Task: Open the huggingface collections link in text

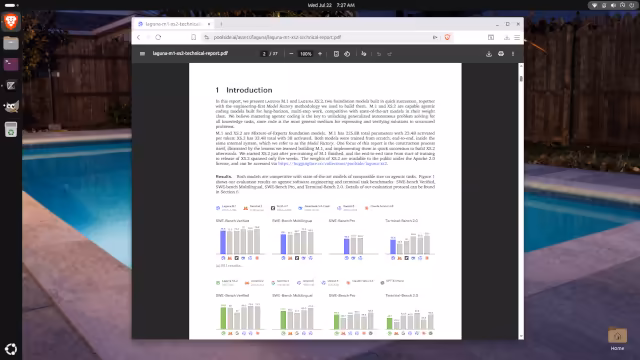Action: (332, 164)
